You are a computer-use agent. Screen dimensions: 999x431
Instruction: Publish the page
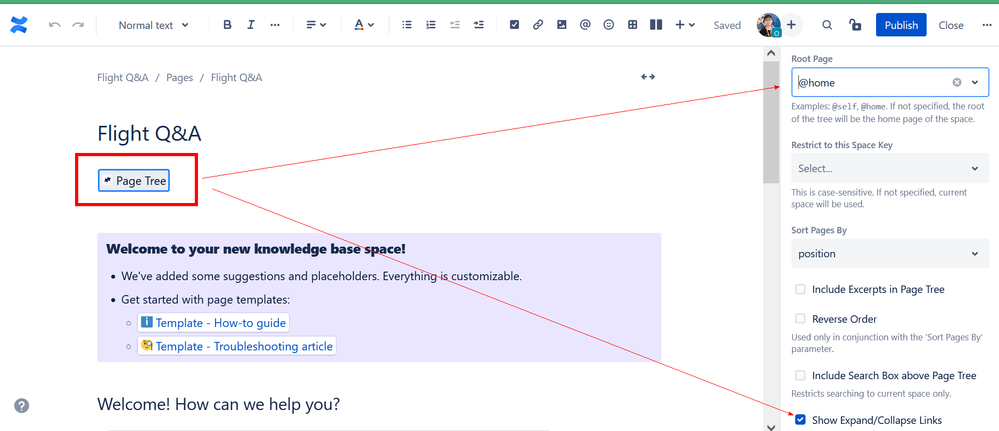click(x=901, y=25)
